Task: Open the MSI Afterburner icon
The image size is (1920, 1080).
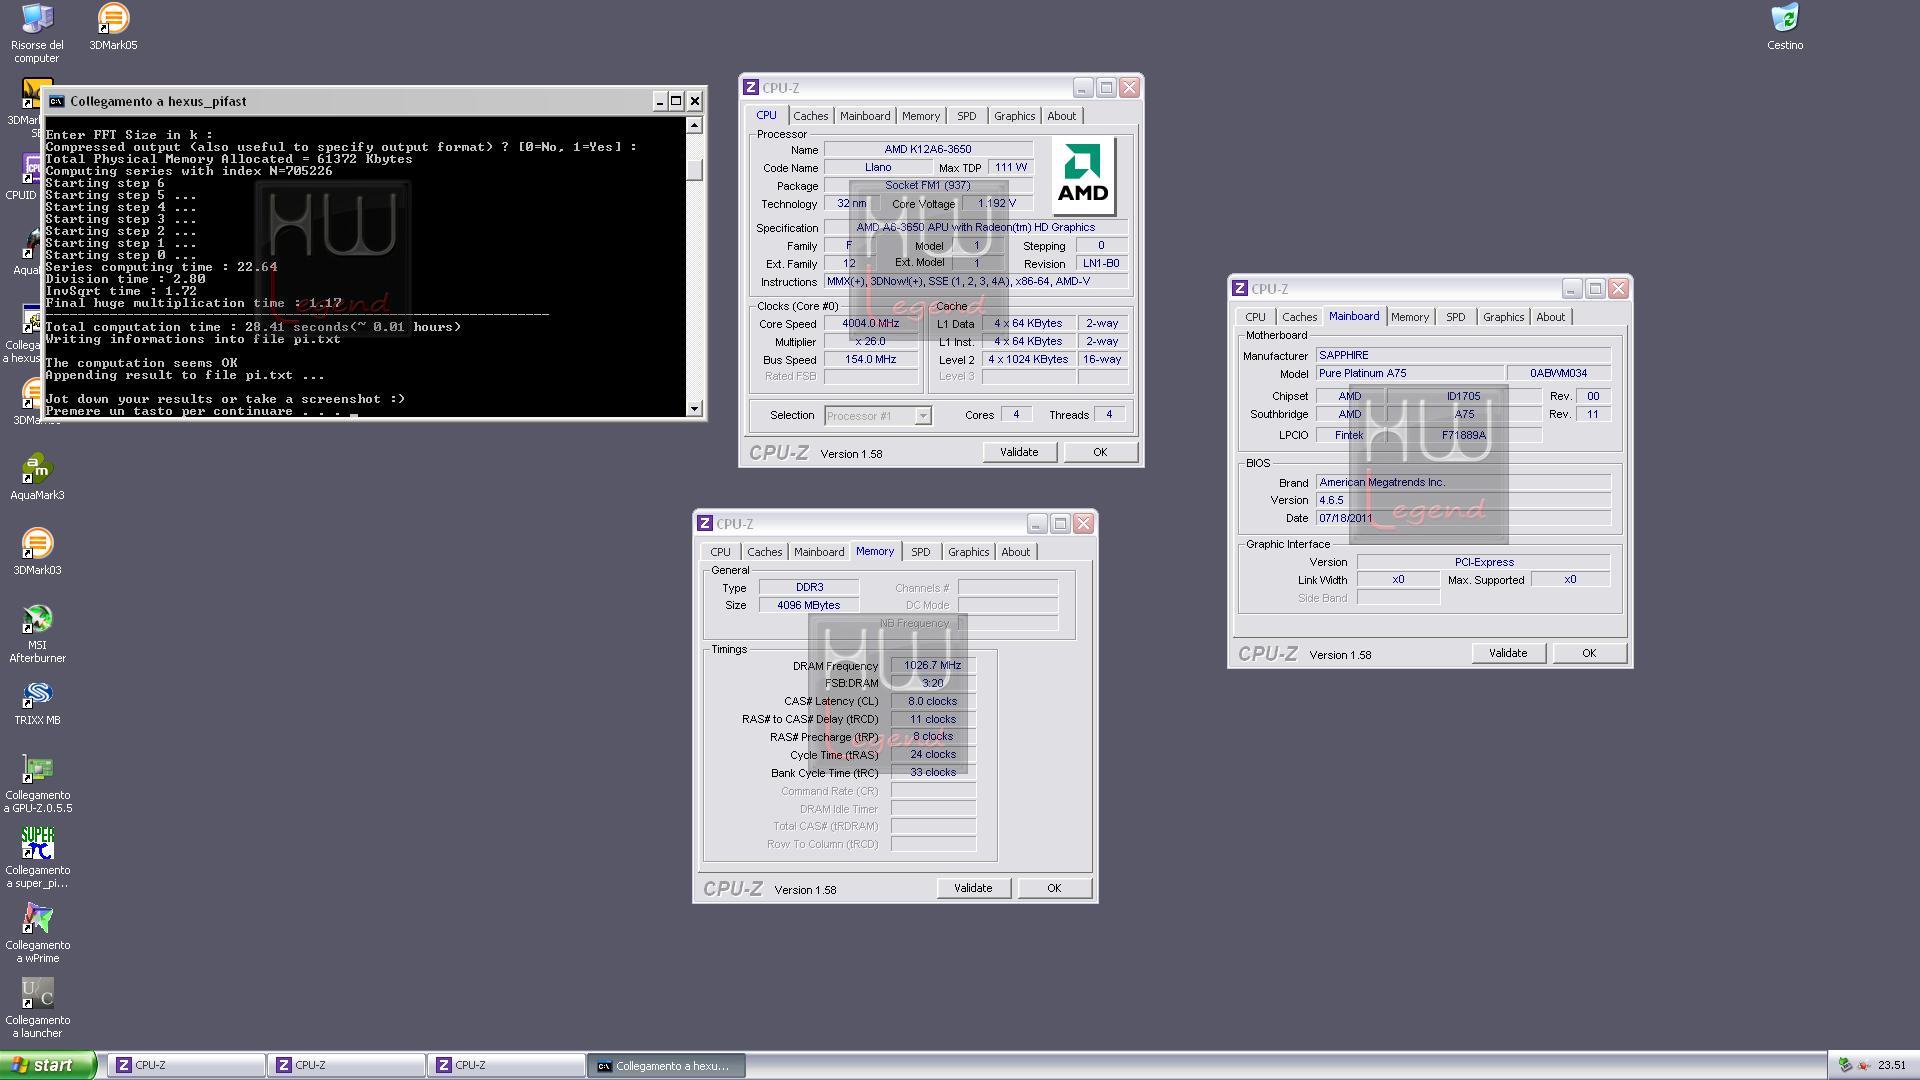Action: (x=37, y=634)
